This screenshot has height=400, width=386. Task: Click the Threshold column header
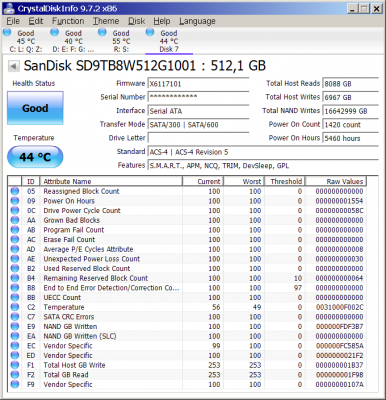coord(285,181)
